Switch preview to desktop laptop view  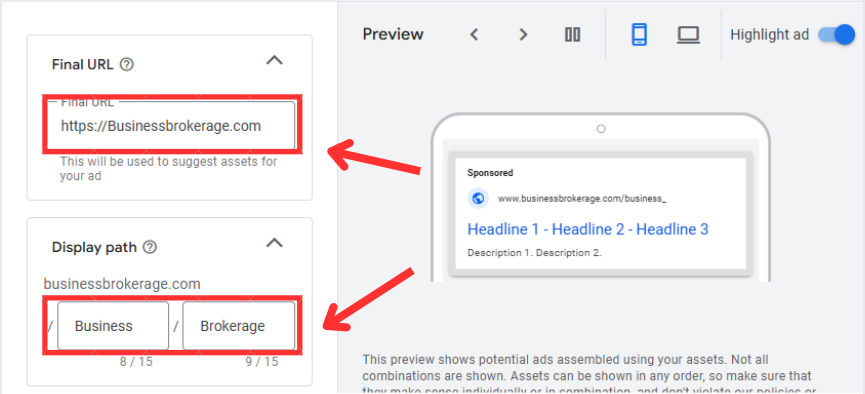(x=688, y=35)
